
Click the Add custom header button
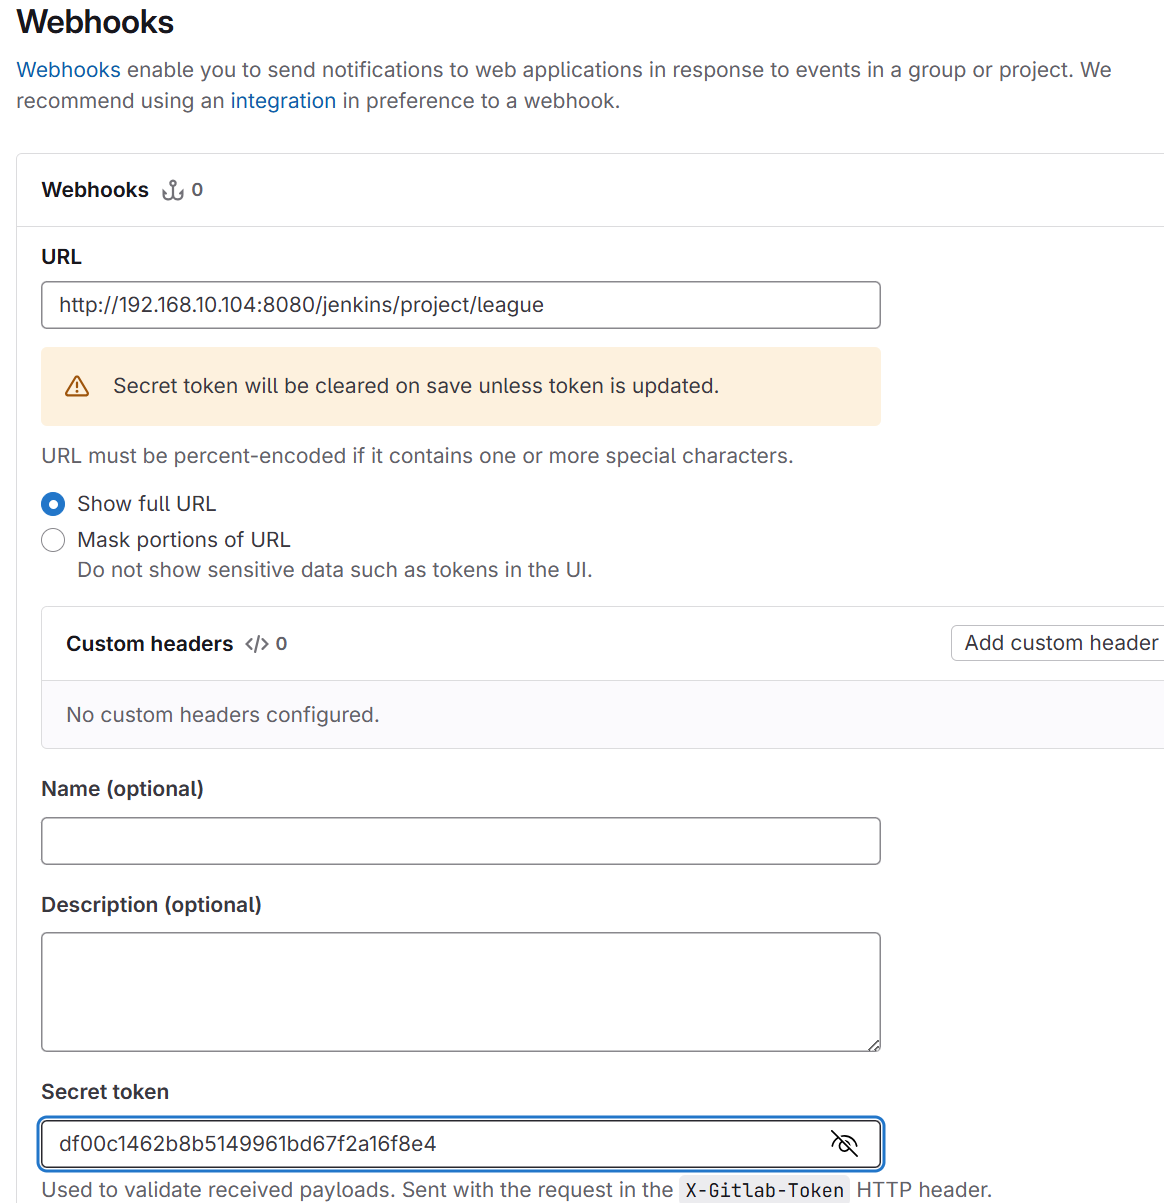pyautogui.click(x=1058, y=643)
